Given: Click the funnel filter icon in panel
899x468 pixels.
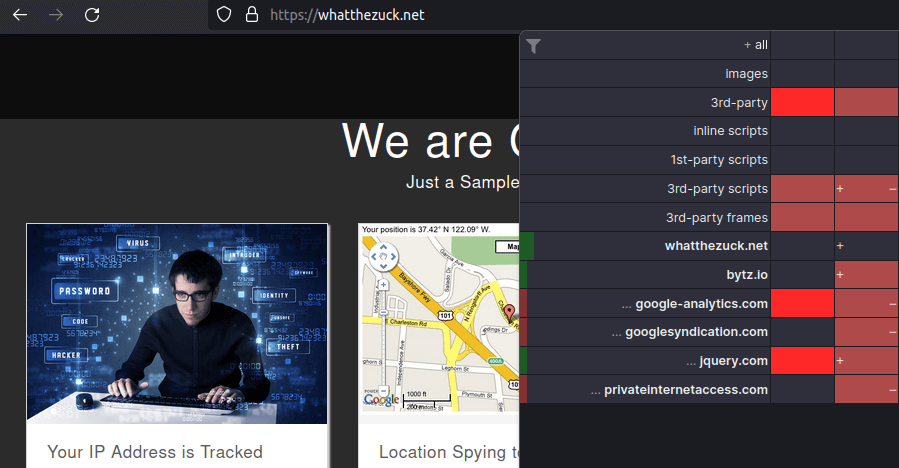Looking at the screenshot, I should [x=534, y=45].
